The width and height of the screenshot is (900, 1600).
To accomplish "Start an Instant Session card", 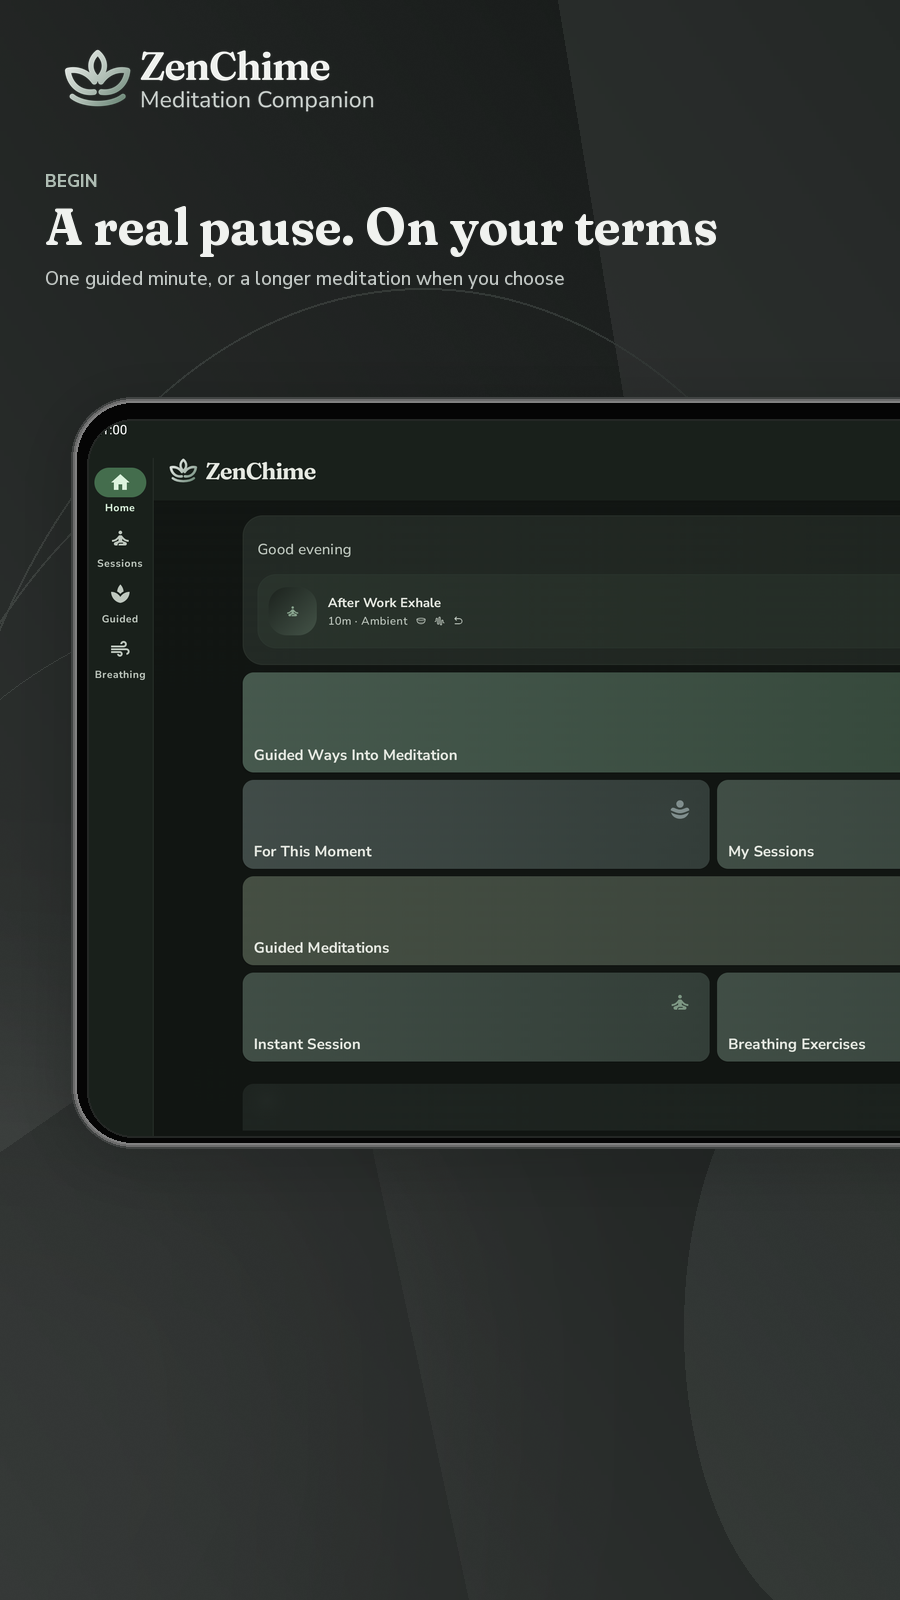I will 476,1017.
